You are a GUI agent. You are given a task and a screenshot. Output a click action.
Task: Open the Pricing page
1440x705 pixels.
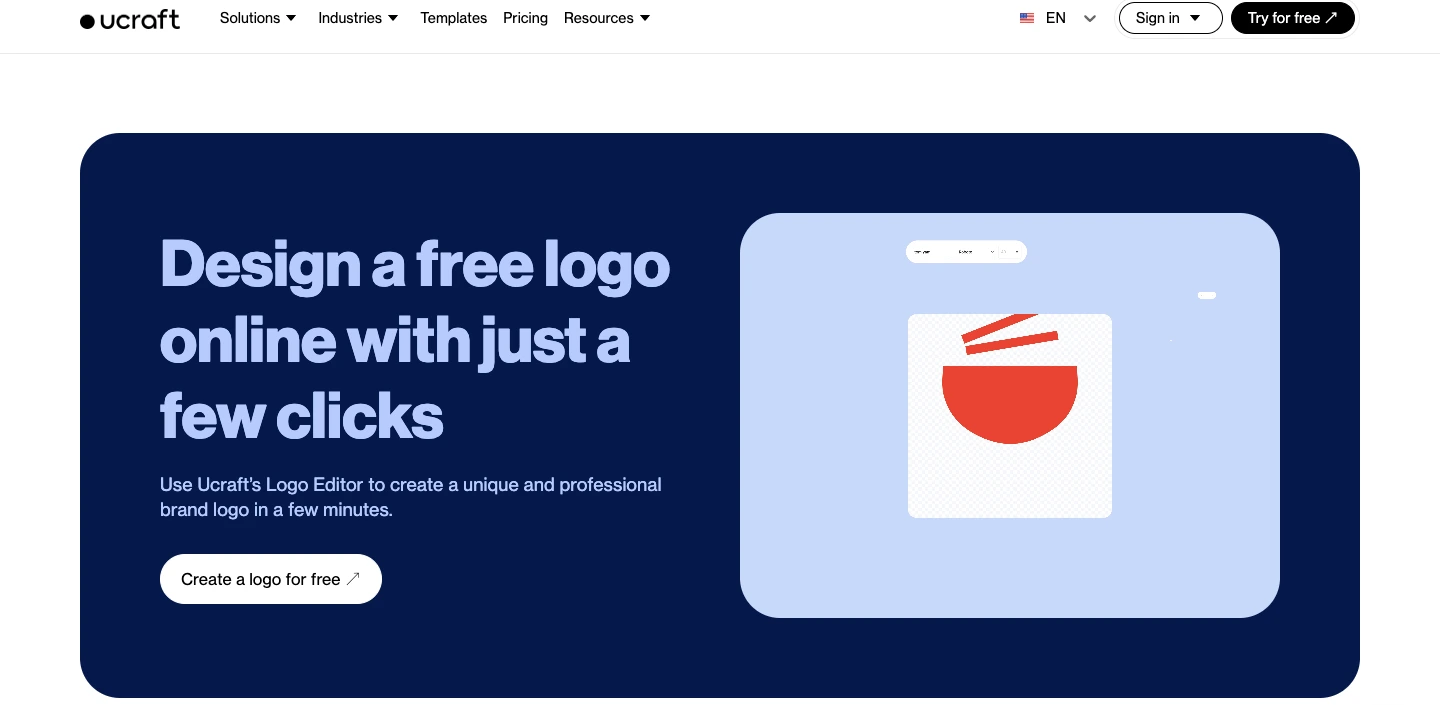coord(526,18)
